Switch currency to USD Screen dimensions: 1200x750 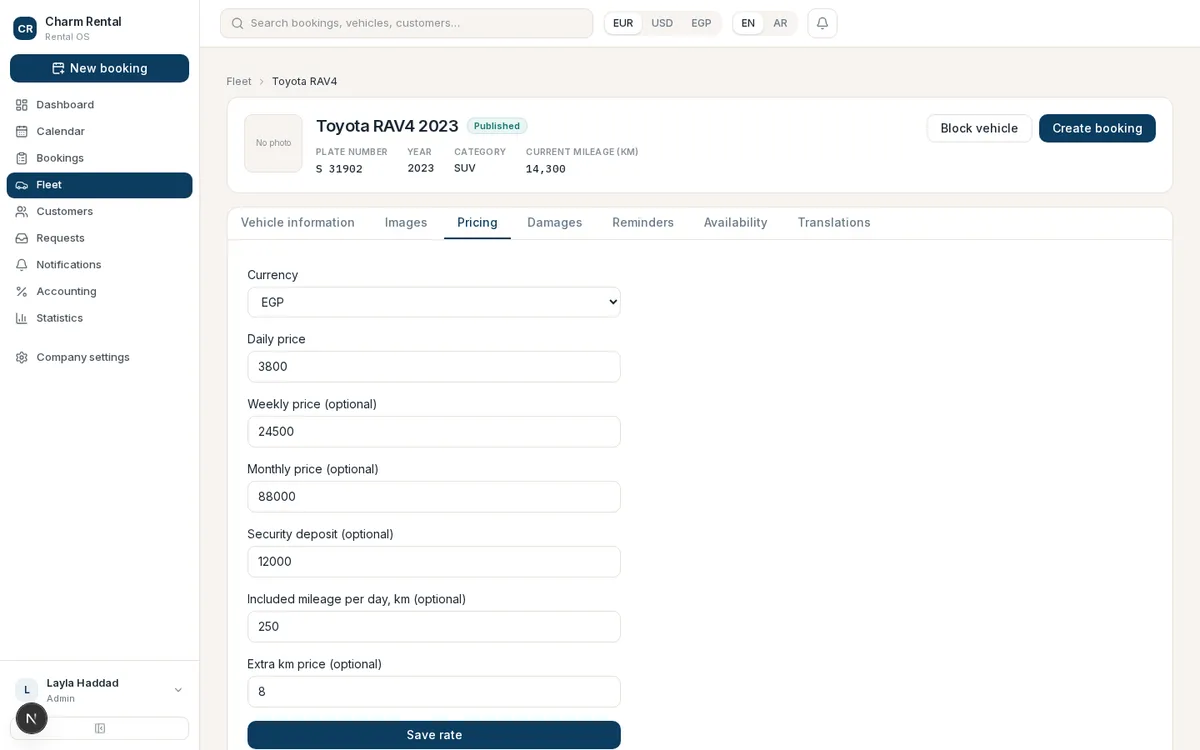tap(662, 23)
